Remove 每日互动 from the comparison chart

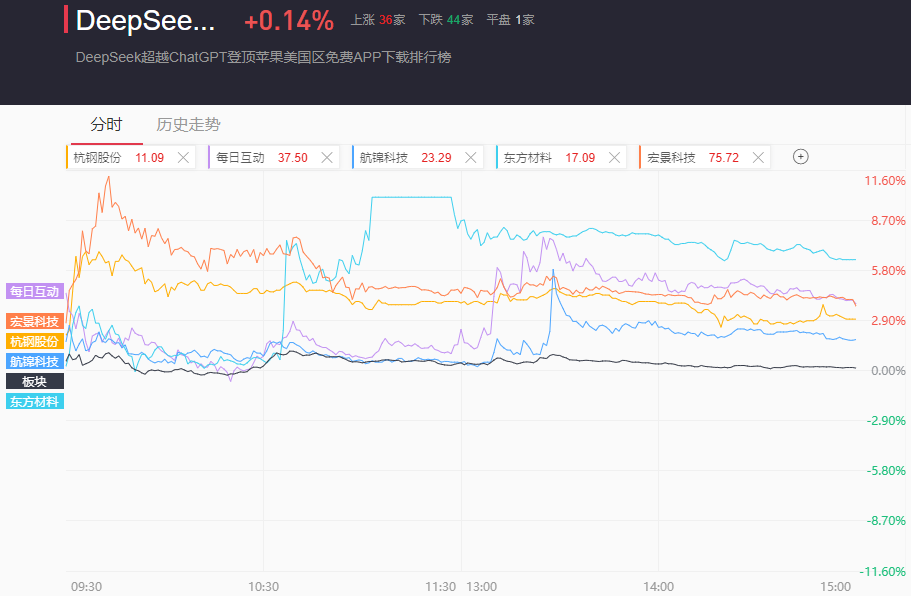(327, 157)
